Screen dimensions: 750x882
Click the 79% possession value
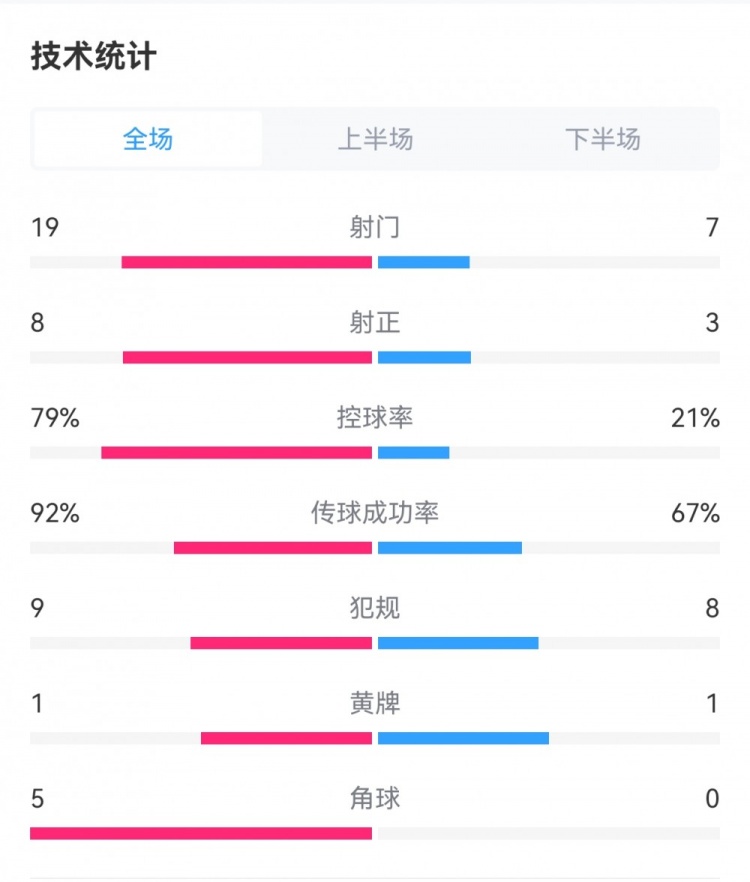55,418
